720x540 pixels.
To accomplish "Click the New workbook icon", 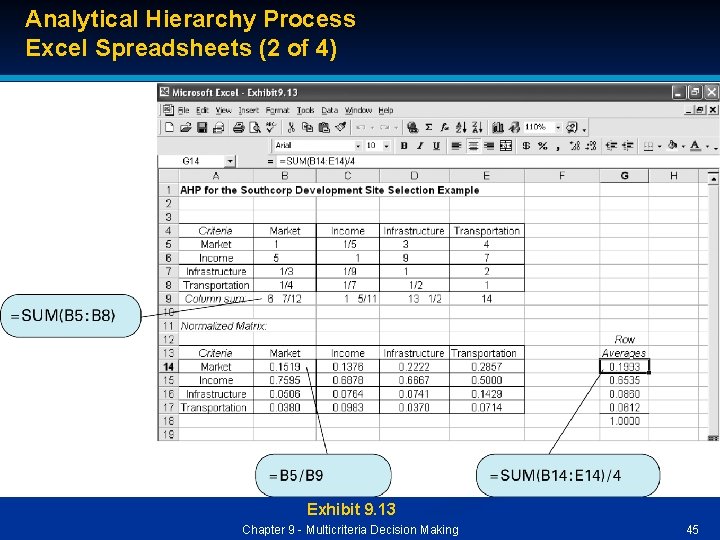I will 169,127.
